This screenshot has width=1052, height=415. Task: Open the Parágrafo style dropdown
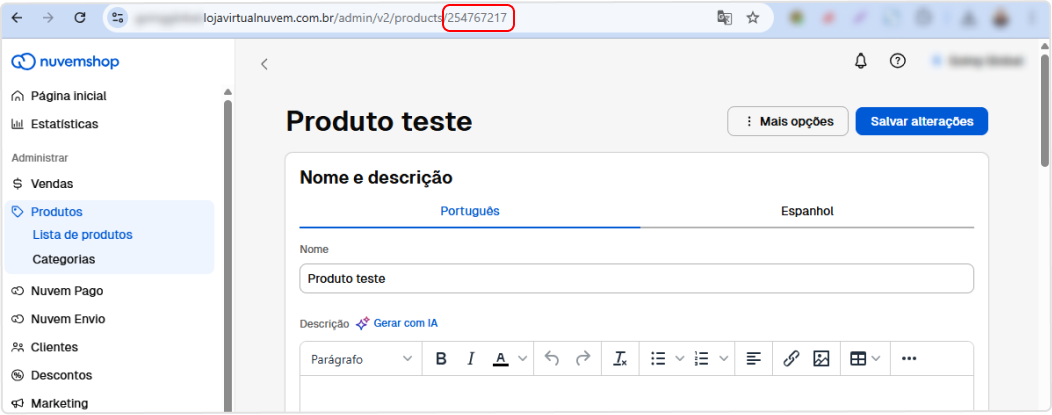(361, 359)
